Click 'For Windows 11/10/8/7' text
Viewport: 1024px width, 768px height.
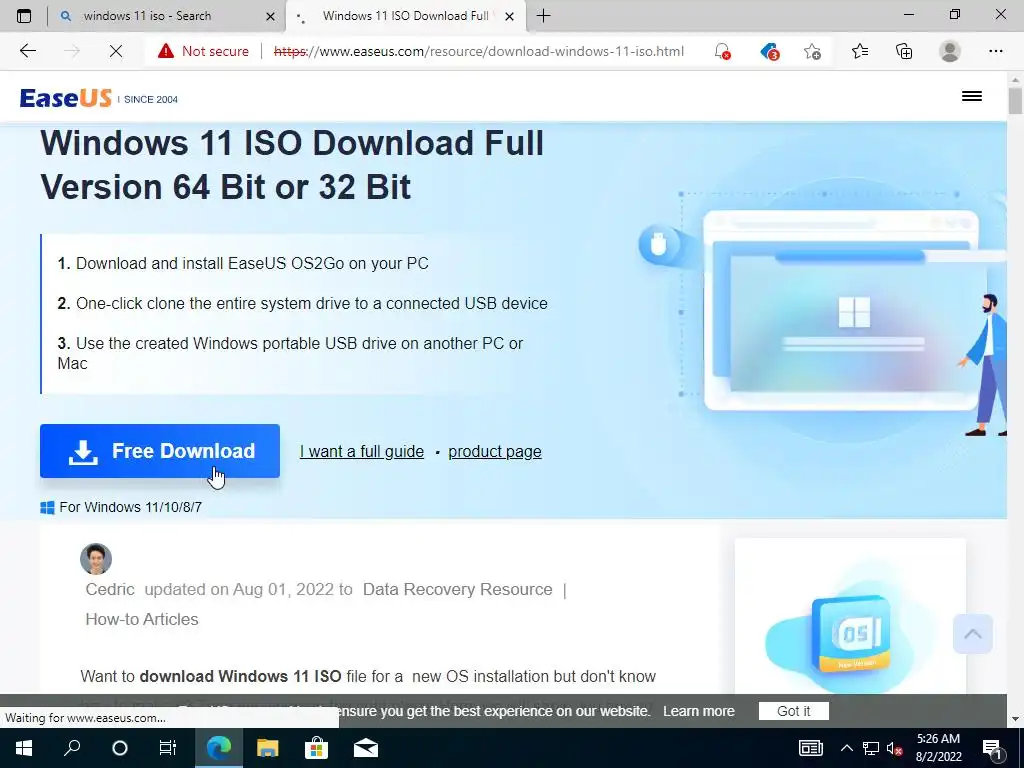[131, 507]
